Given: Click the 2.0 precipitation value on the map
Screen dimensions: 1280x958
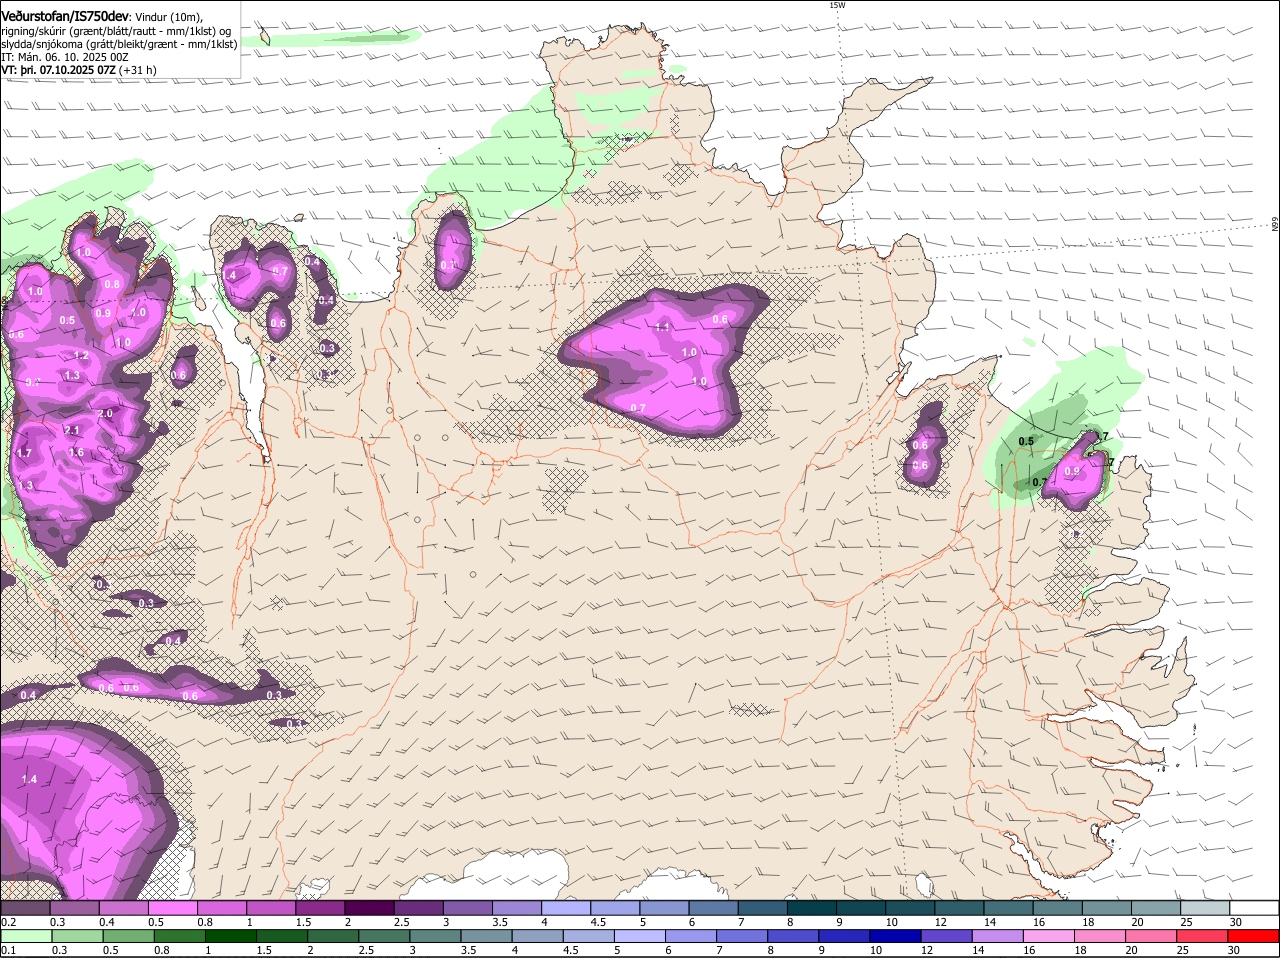Looking at the screenshot, I should pyautogui.click(x=105, y=413).
